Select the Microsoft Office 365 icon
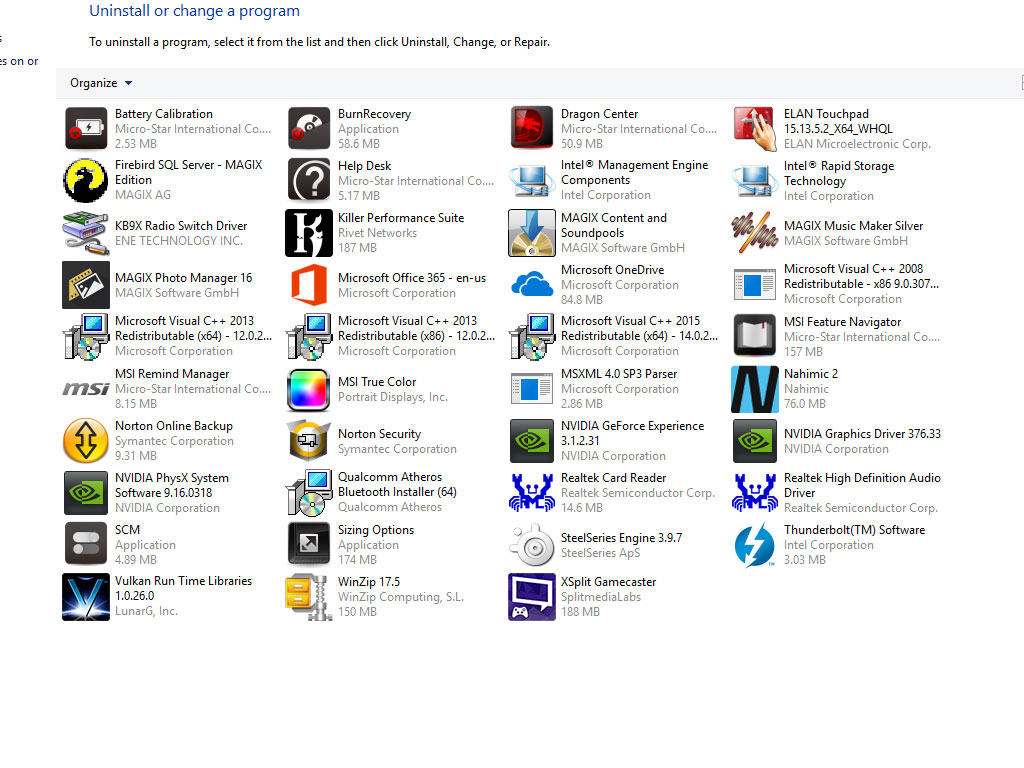This screenshot has height=768, width=1024. [309, 285]
